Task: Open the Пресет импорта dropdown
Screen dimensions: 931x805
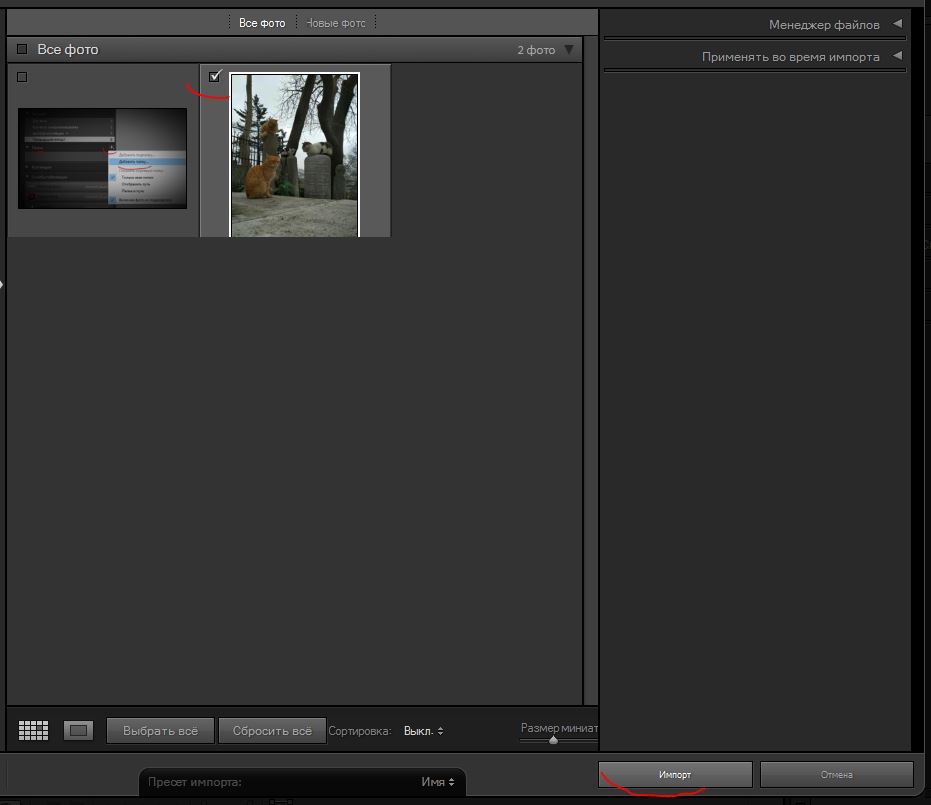Action: (437, 782)
